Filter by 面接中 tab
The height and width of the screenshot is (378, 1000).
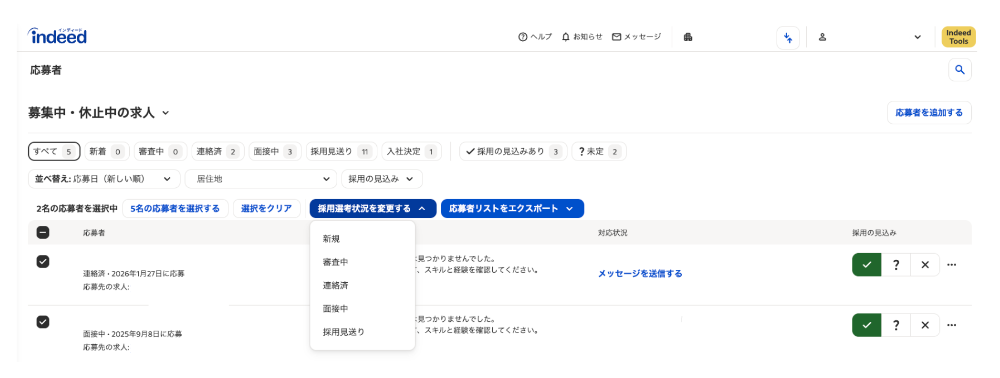275,152
